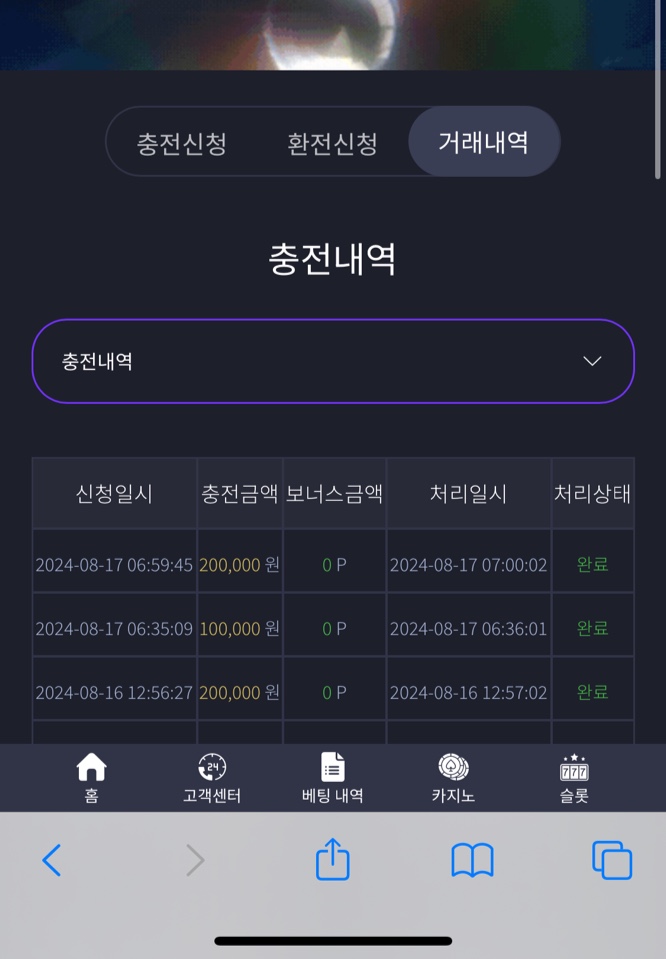Click the 신청일시 column header
Screen dimensions: 666x959
tap(114, 493)
